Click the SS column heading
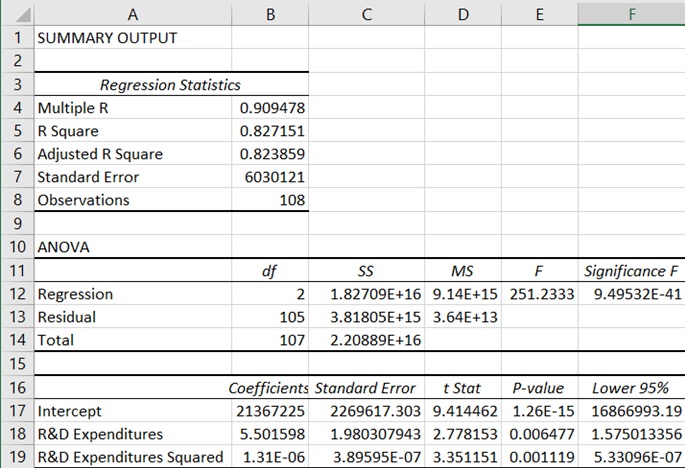This screenshot has width=685, height=468. coord(366,271)
